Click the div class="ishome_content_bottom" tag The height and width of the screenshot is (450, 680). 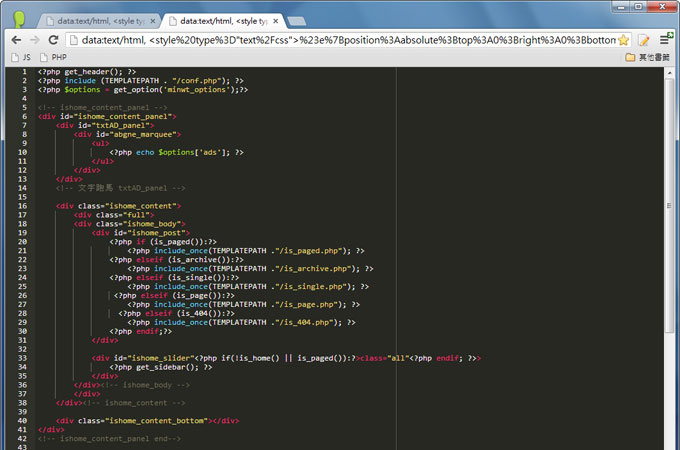147,421
